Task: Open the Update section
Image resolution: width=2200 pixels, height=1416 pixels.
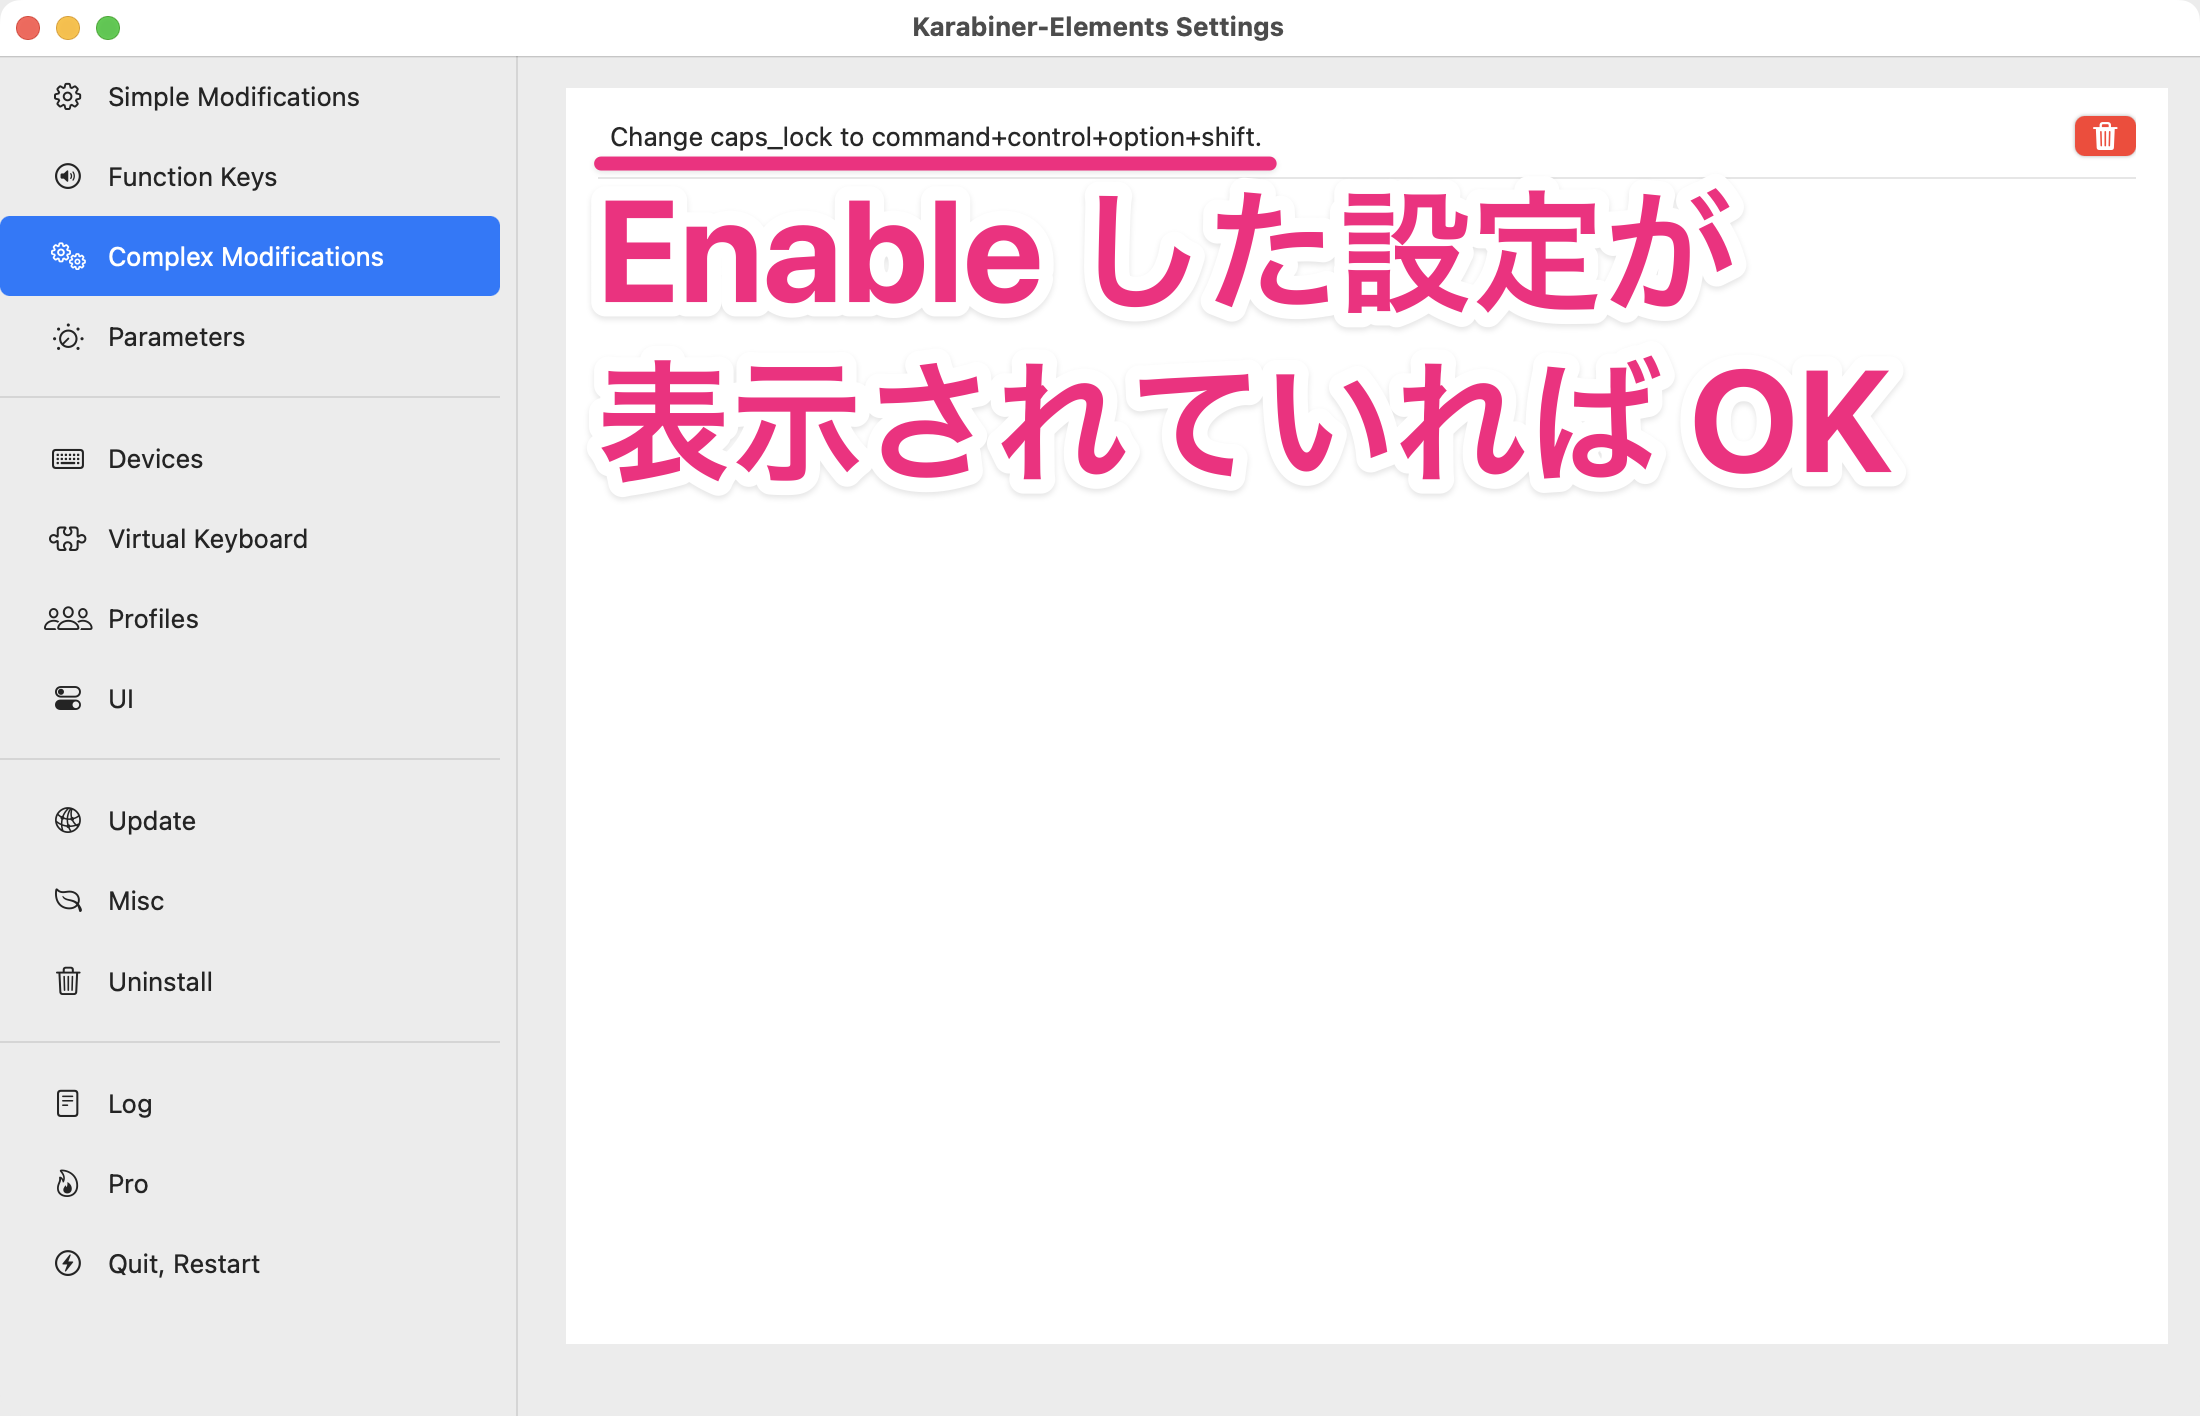Action: point(150,820)
